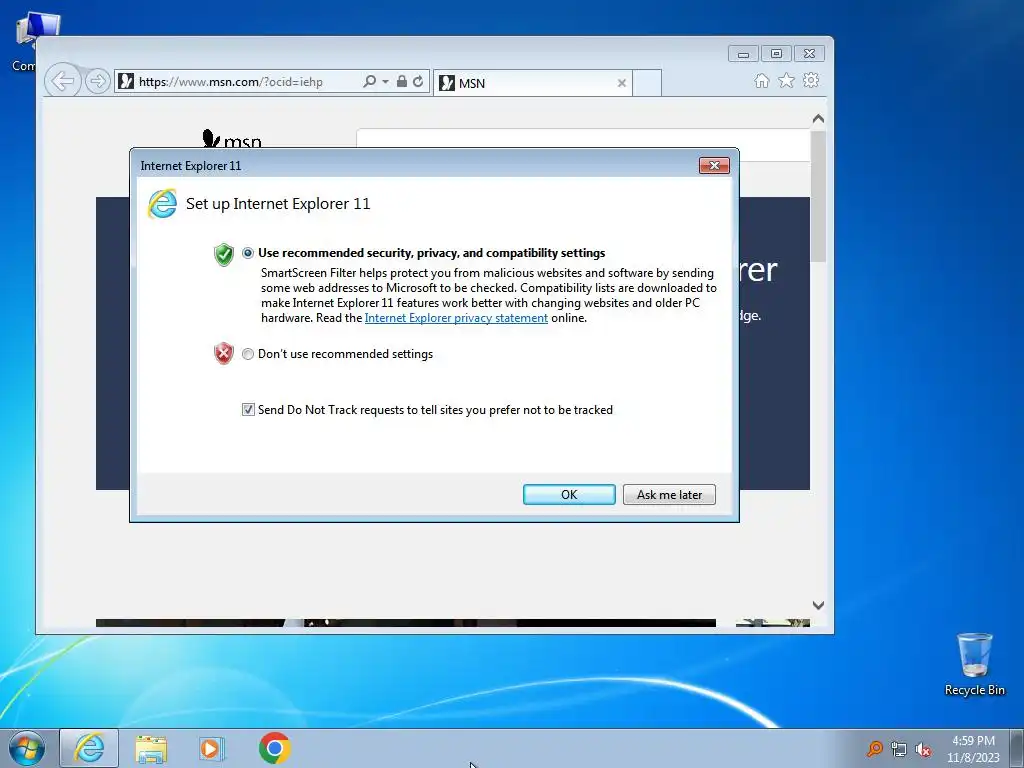Click the page scrollbar up arrow
The image size is (1024, 768).
(818, 119)
